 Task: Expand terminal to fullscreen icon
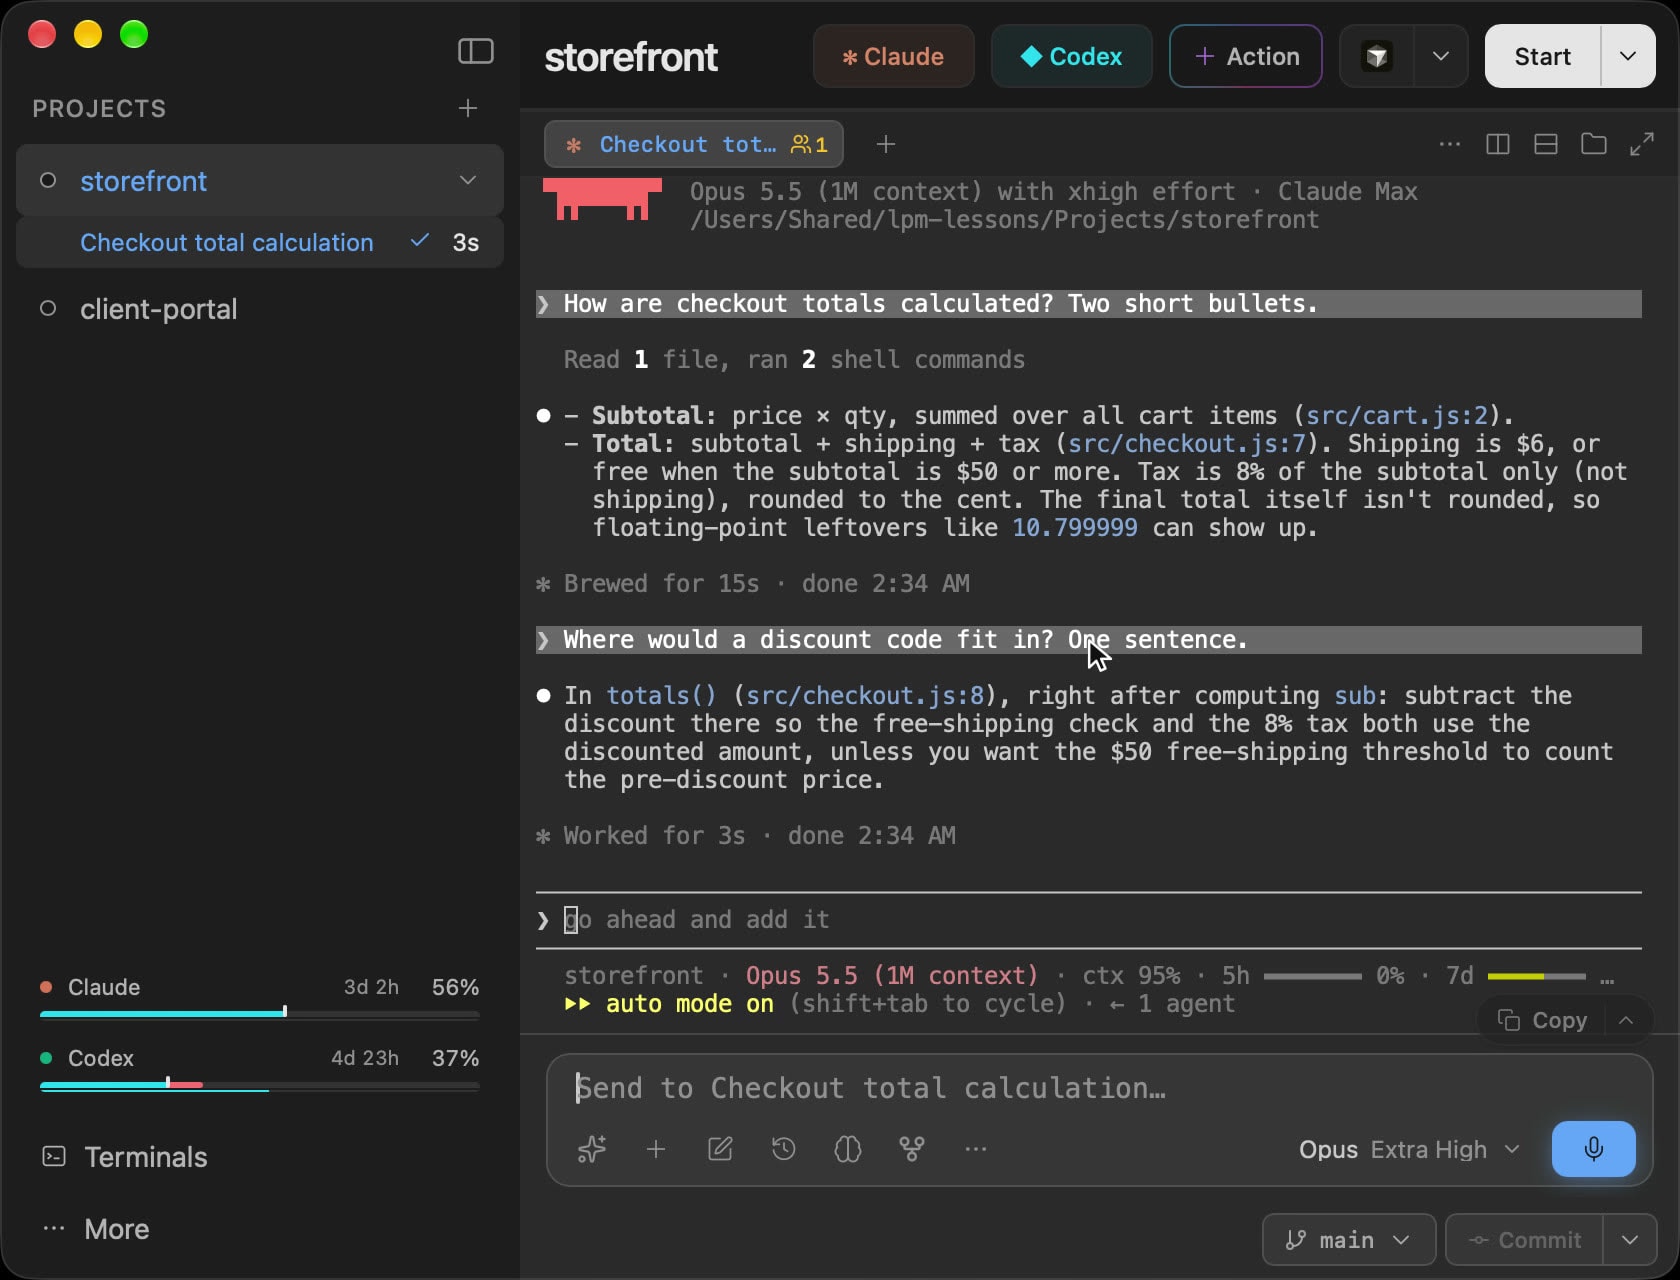coord(1641,145)
